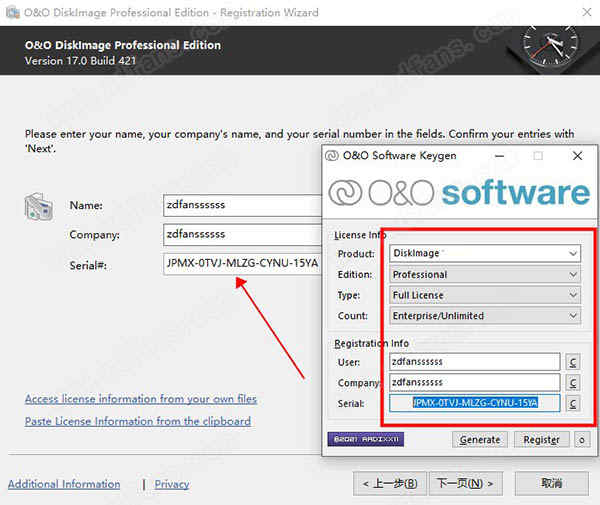Click the keygen Serial field with highlighted key

[x=474, y=403]
